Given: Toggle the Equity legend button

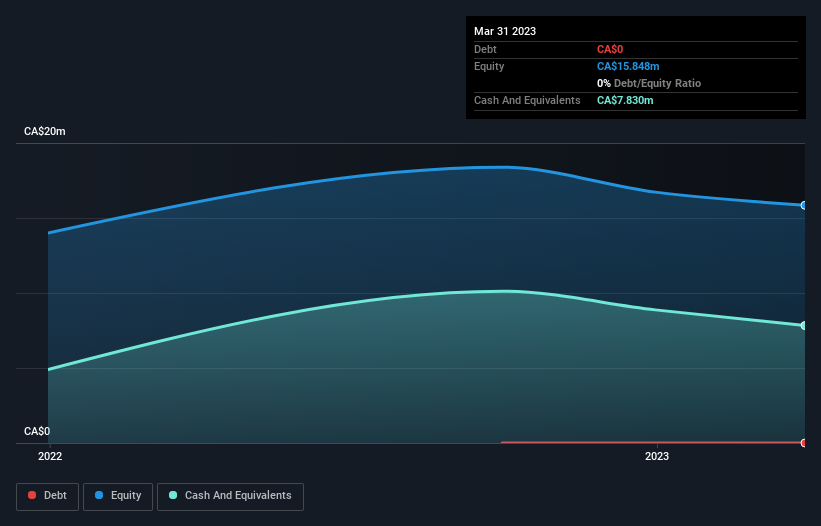Looking at the screenshot, I should tap(118, 496).
